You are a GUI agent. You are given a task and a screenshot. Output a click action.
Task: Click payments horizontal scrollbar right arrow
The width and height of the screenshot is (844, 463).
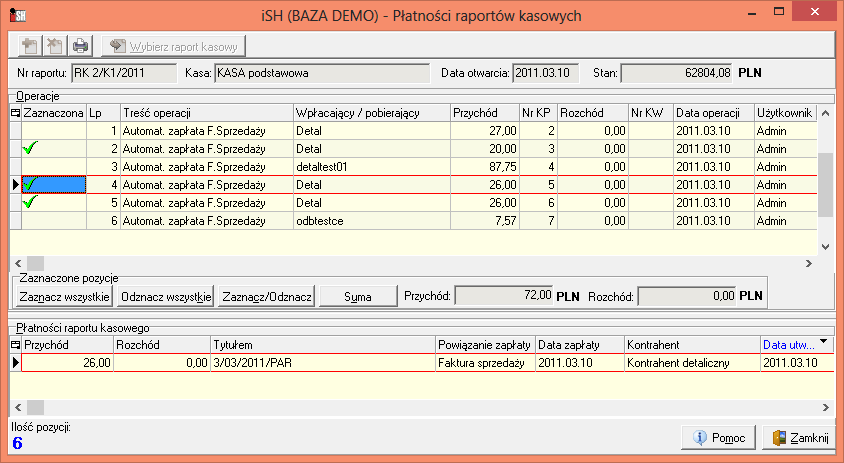tap(825, 408)
